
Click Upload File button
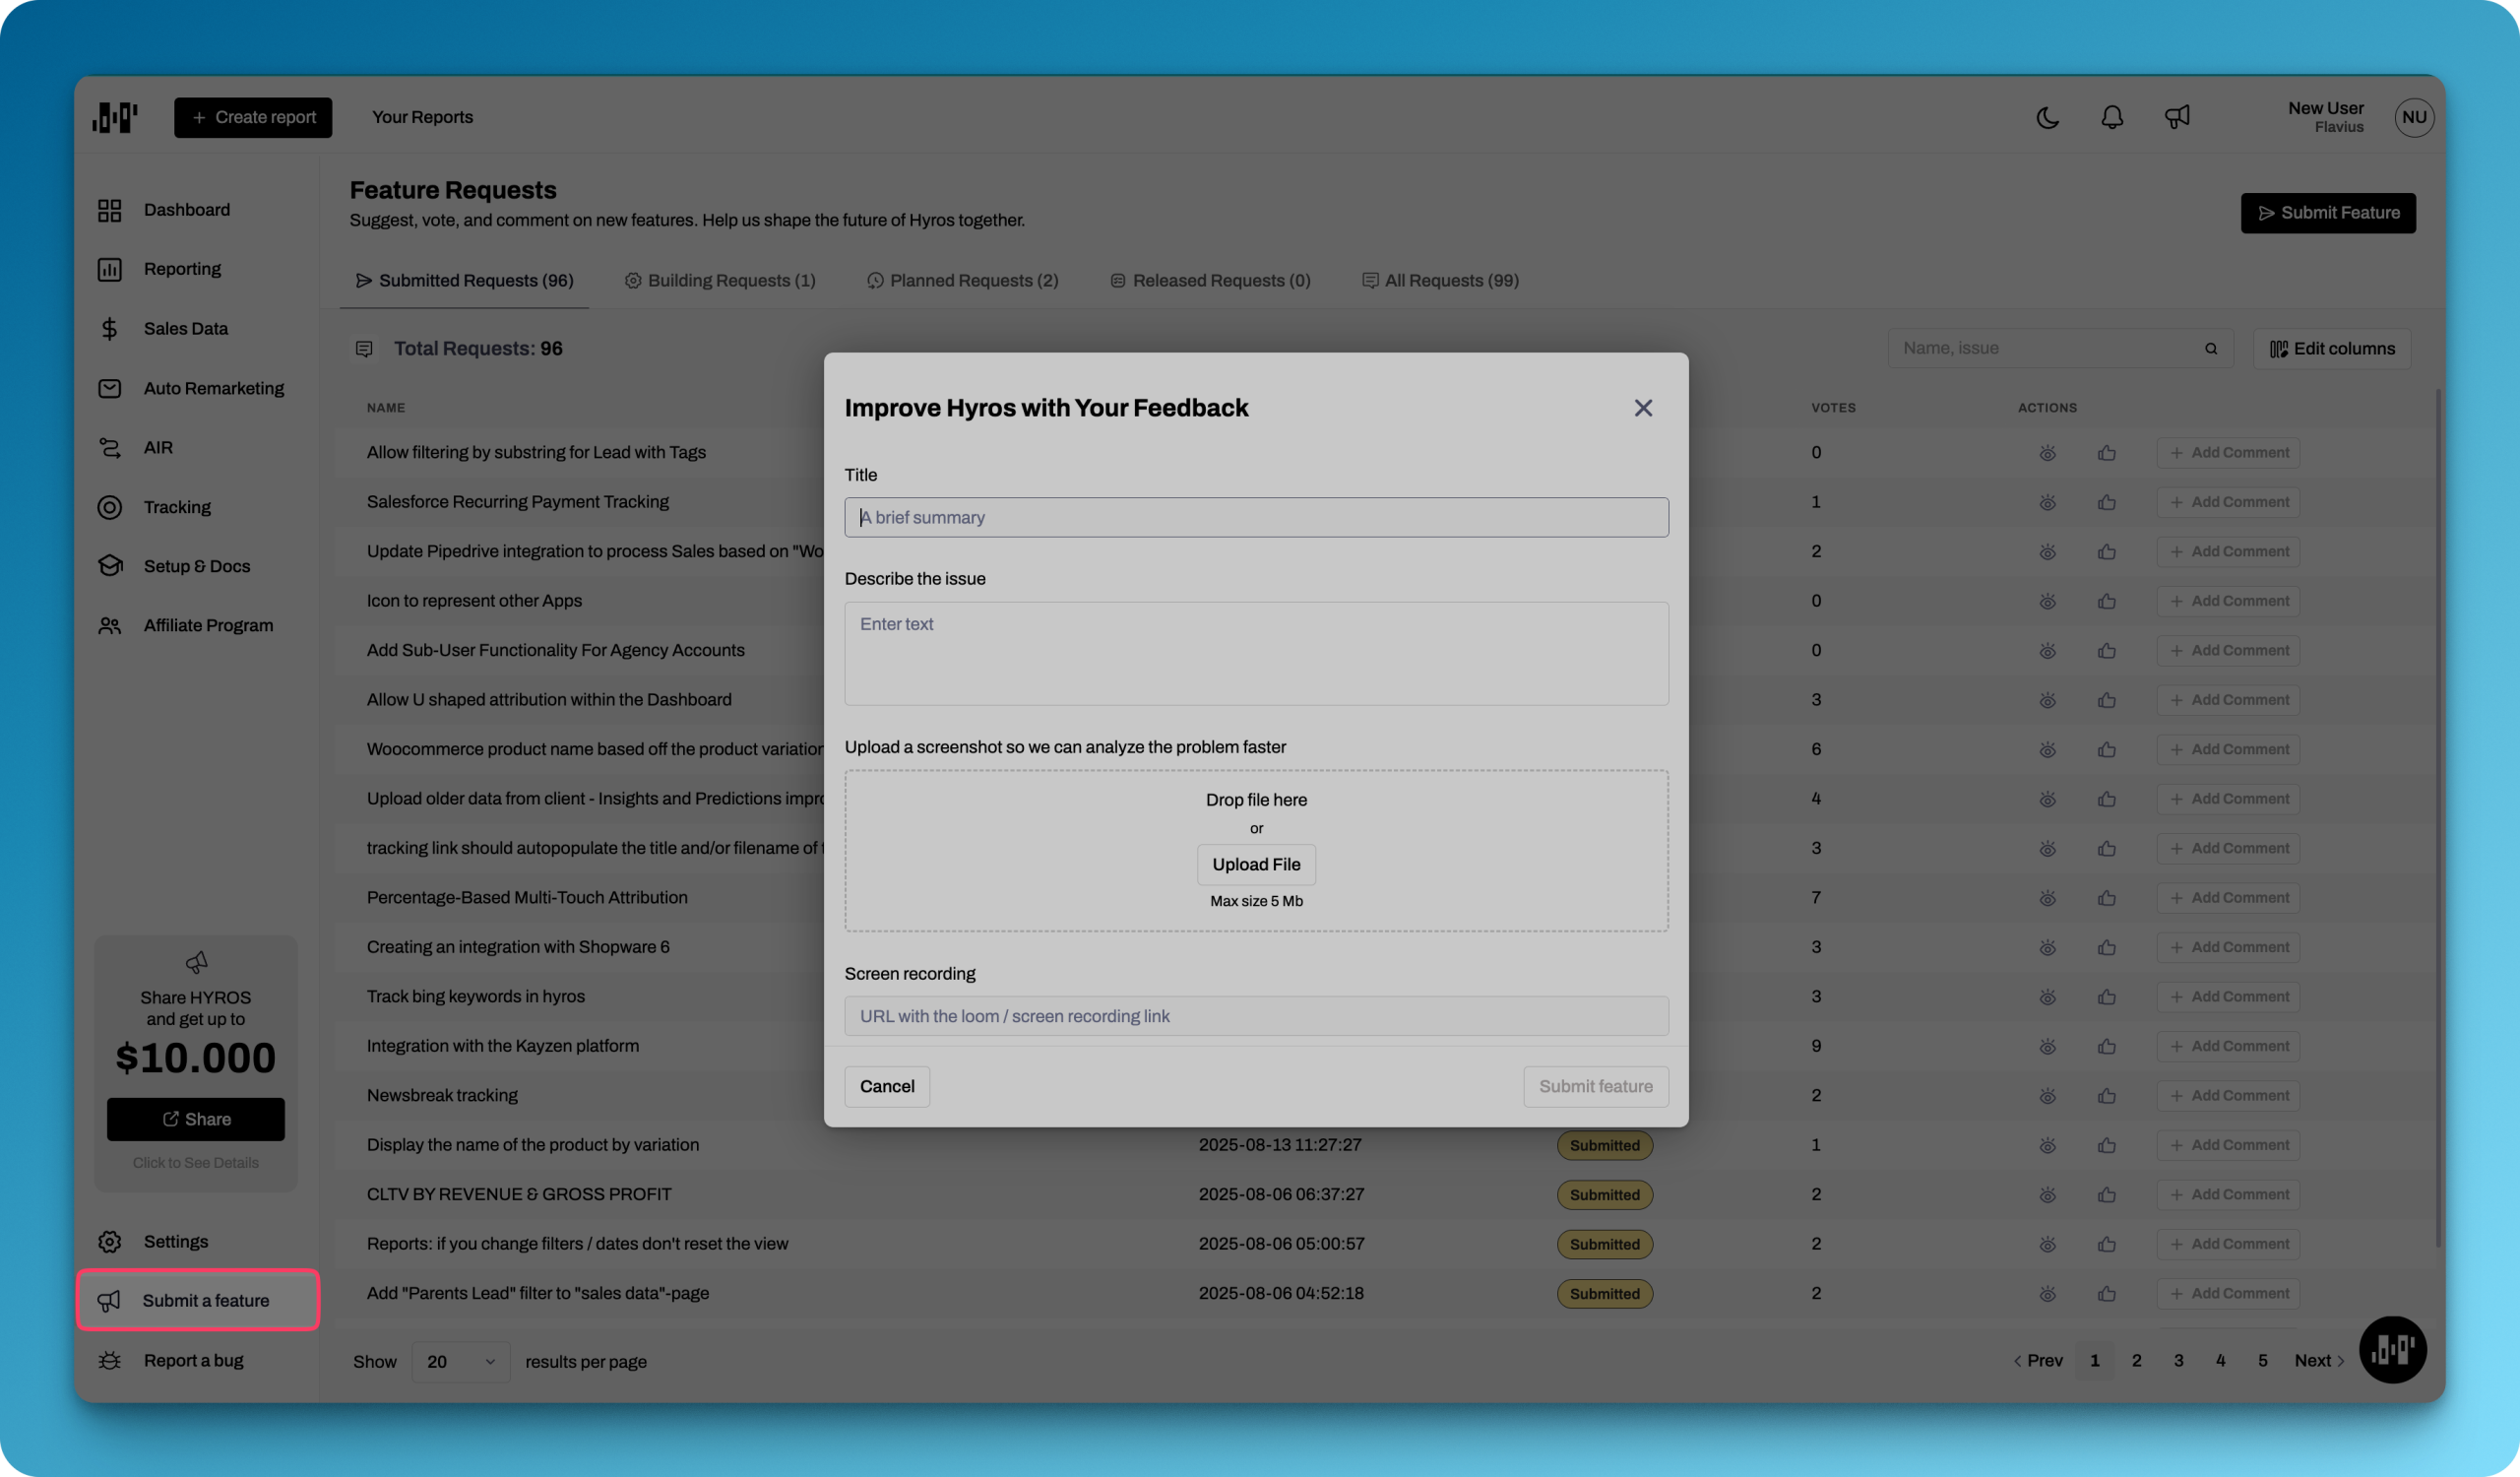[1256, 865]
